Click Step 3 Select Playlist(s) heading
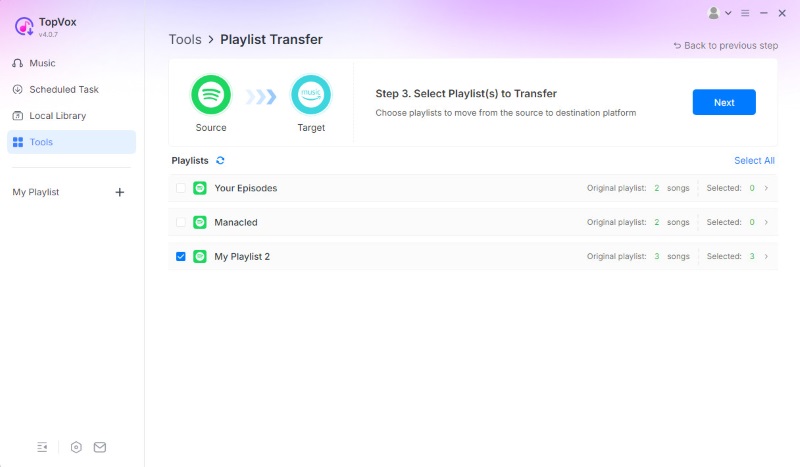The width and height of the screenshot is (800, 467). pos(466,94)
